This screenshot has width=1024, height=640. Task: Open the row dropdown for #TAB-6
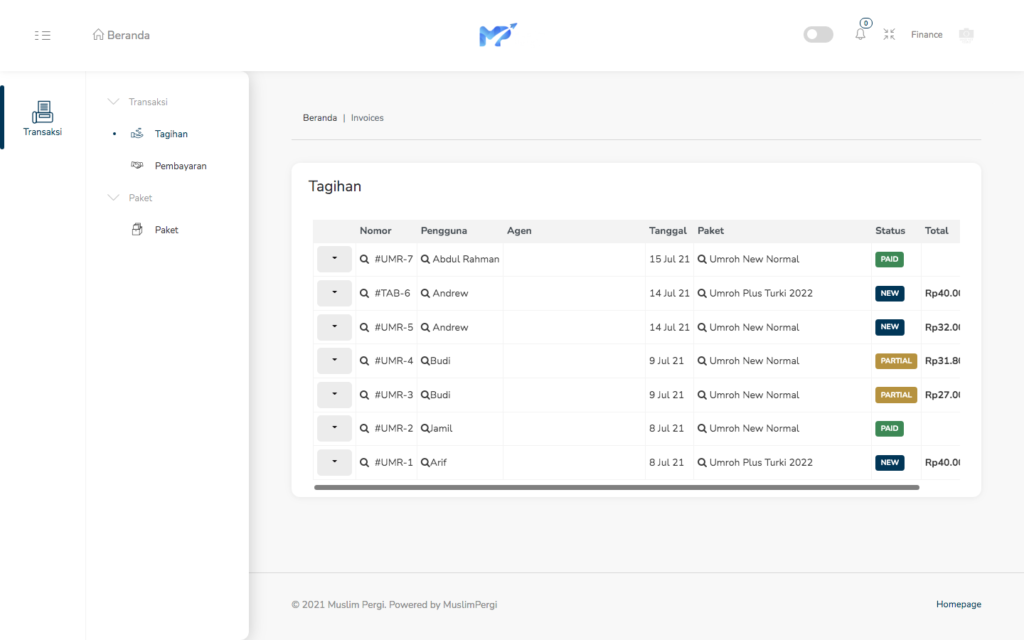tap(334, 293)
